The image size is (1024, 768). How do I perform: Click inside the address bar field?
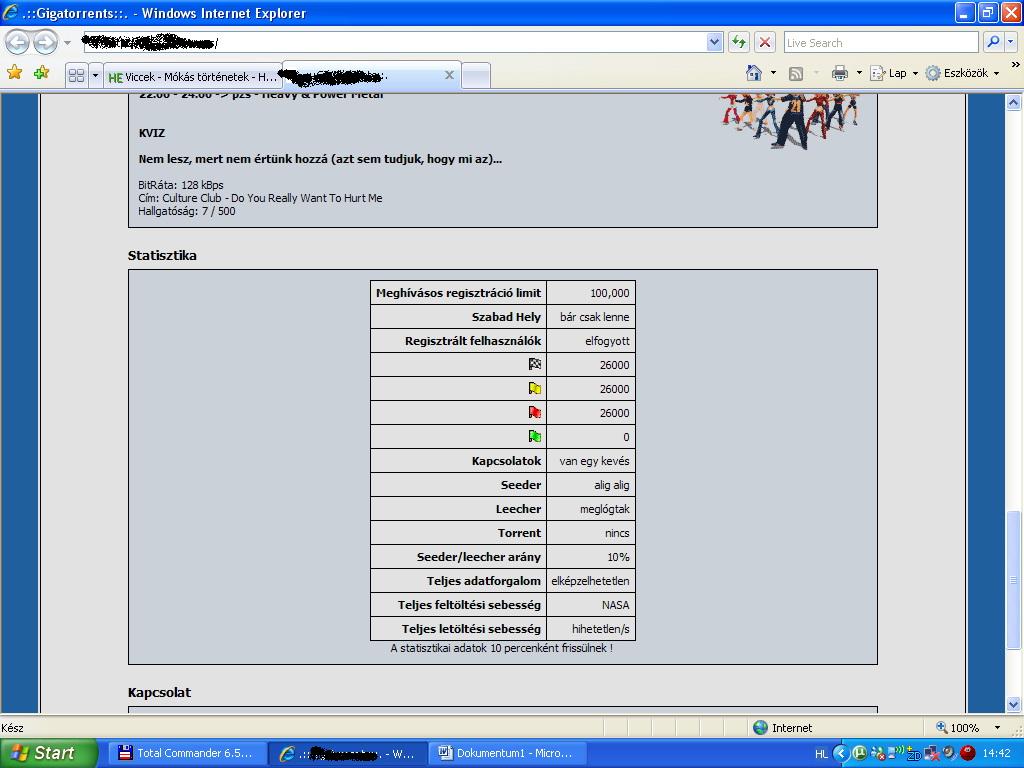(x=394, y=43)
